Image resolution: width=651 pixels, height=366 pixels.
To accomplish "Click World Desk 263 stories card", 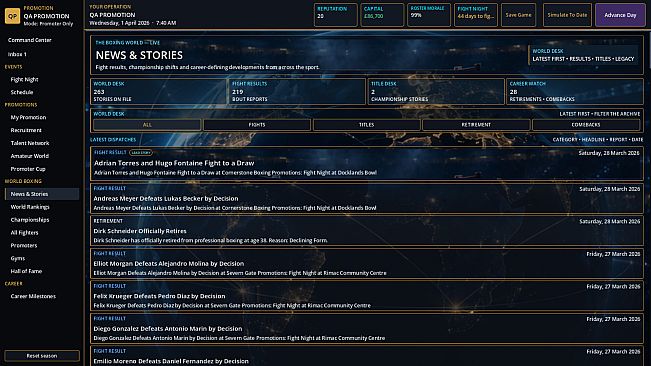I will pos(158,91).
